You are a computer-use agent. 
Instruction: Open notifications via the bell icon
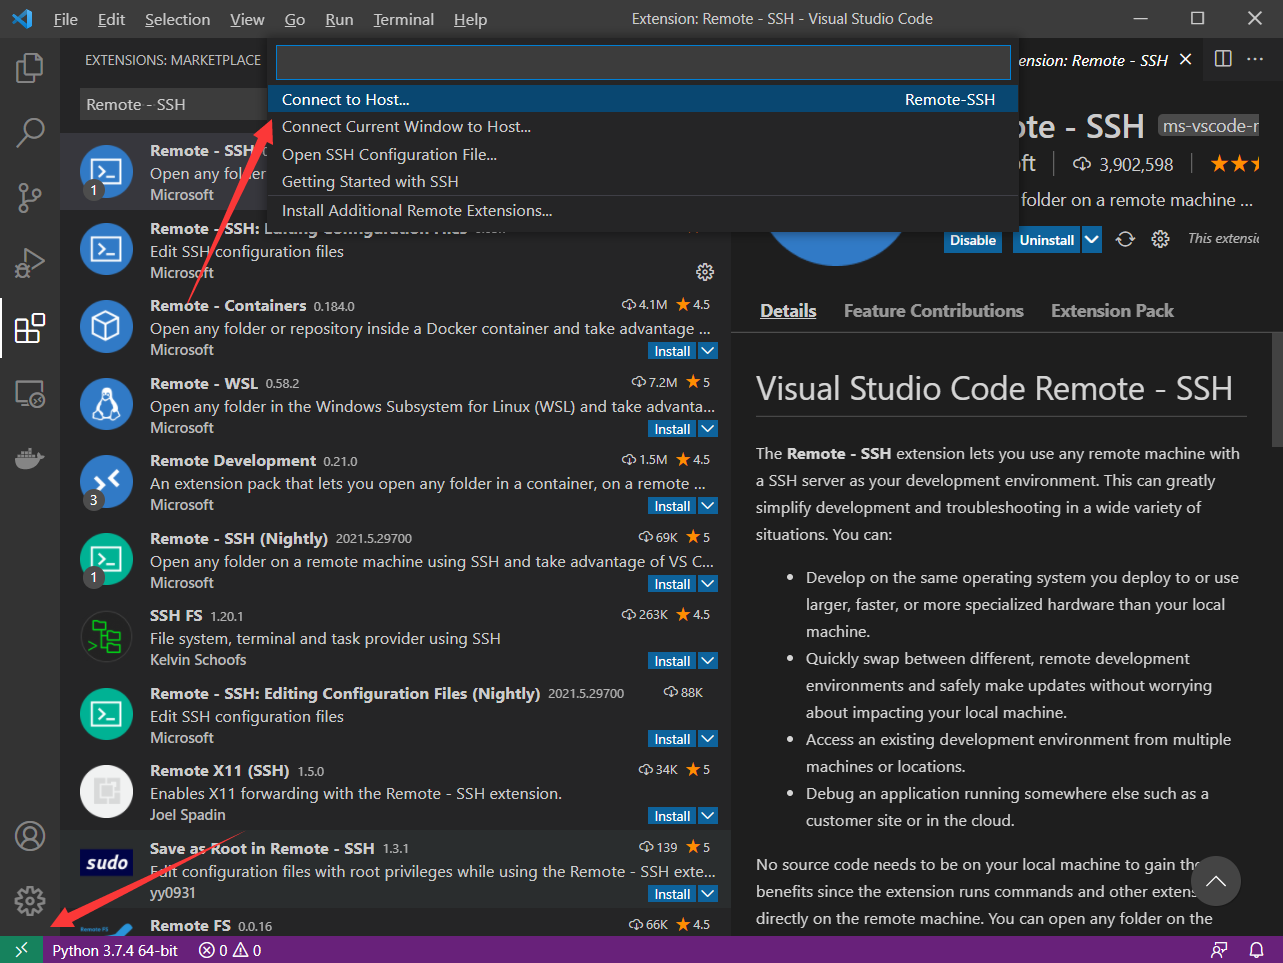(1257, 949)
